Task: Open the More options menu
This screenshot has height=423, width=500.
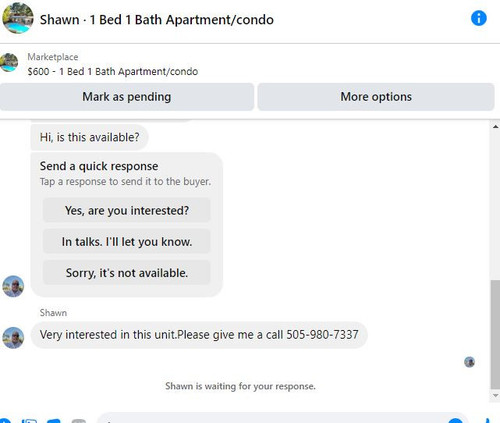Action: point(376,97)
